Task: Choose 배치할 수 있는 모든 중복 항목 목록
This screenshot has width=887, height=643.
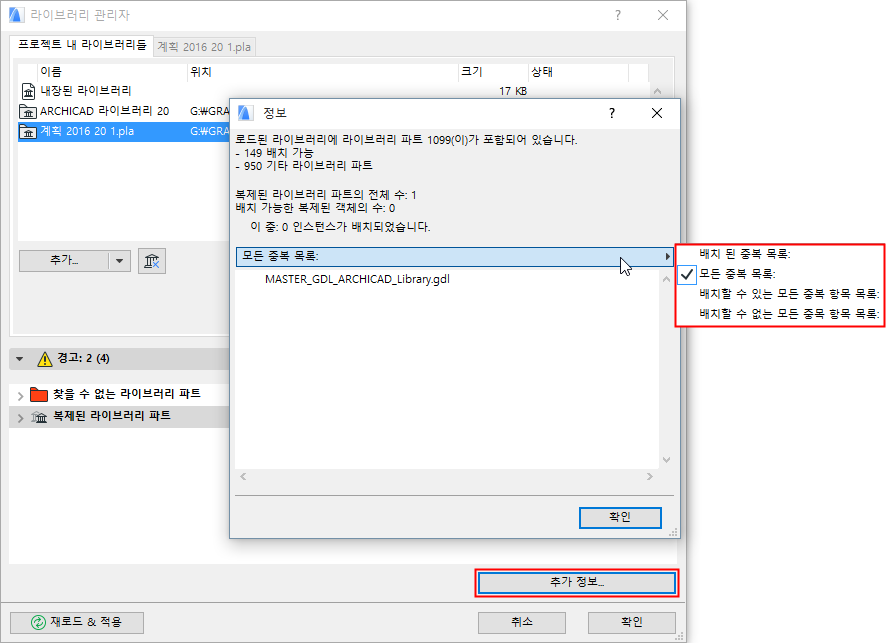Action: pos(780,294)
